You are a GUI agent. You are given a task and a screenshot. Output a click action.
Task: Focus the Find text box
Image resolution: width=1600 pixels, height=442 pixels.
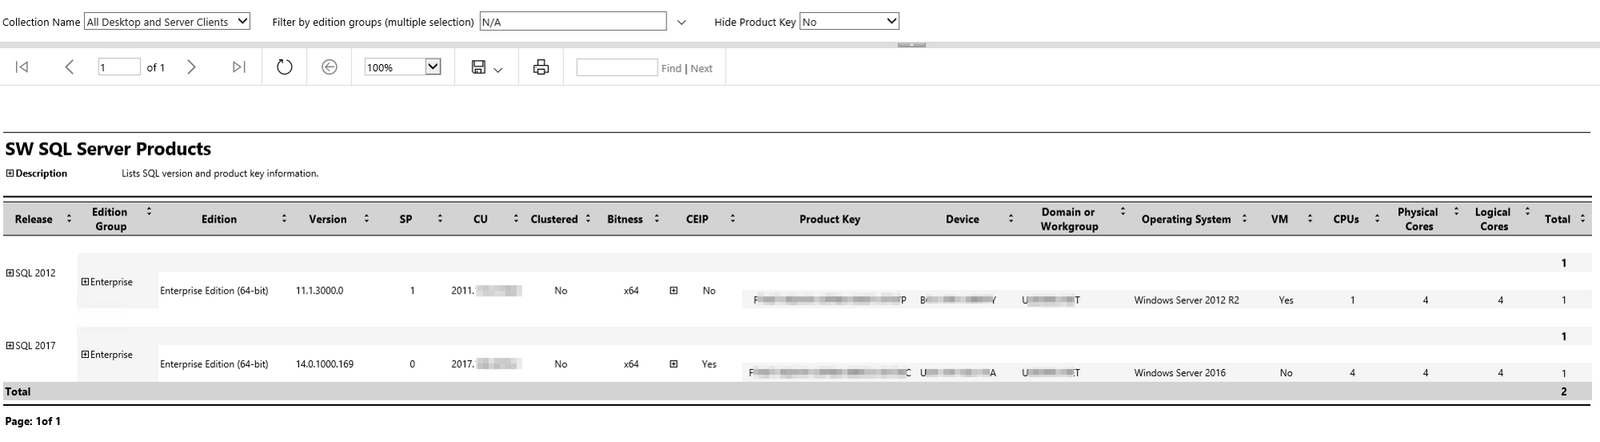click(x=616, y=67)
